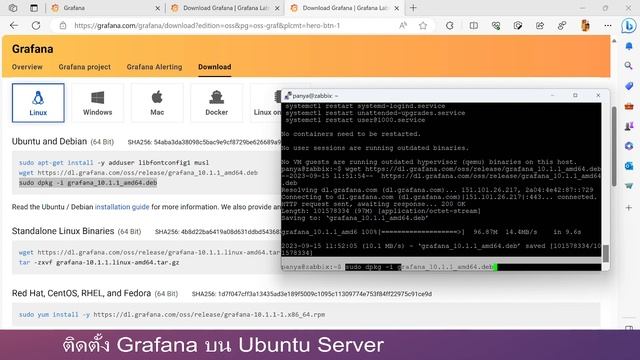Open browser share icon in toolbar
The height and width of the screenshot is (360, 640).
click(540, 25)
